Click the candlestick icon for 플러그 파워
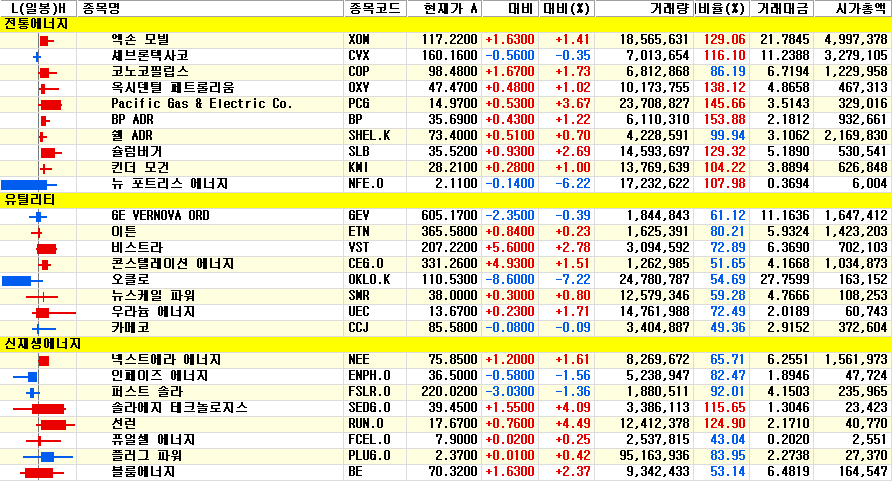Image resolution: width=892 pixels, height=481 pixels. (x=47, y=457)
